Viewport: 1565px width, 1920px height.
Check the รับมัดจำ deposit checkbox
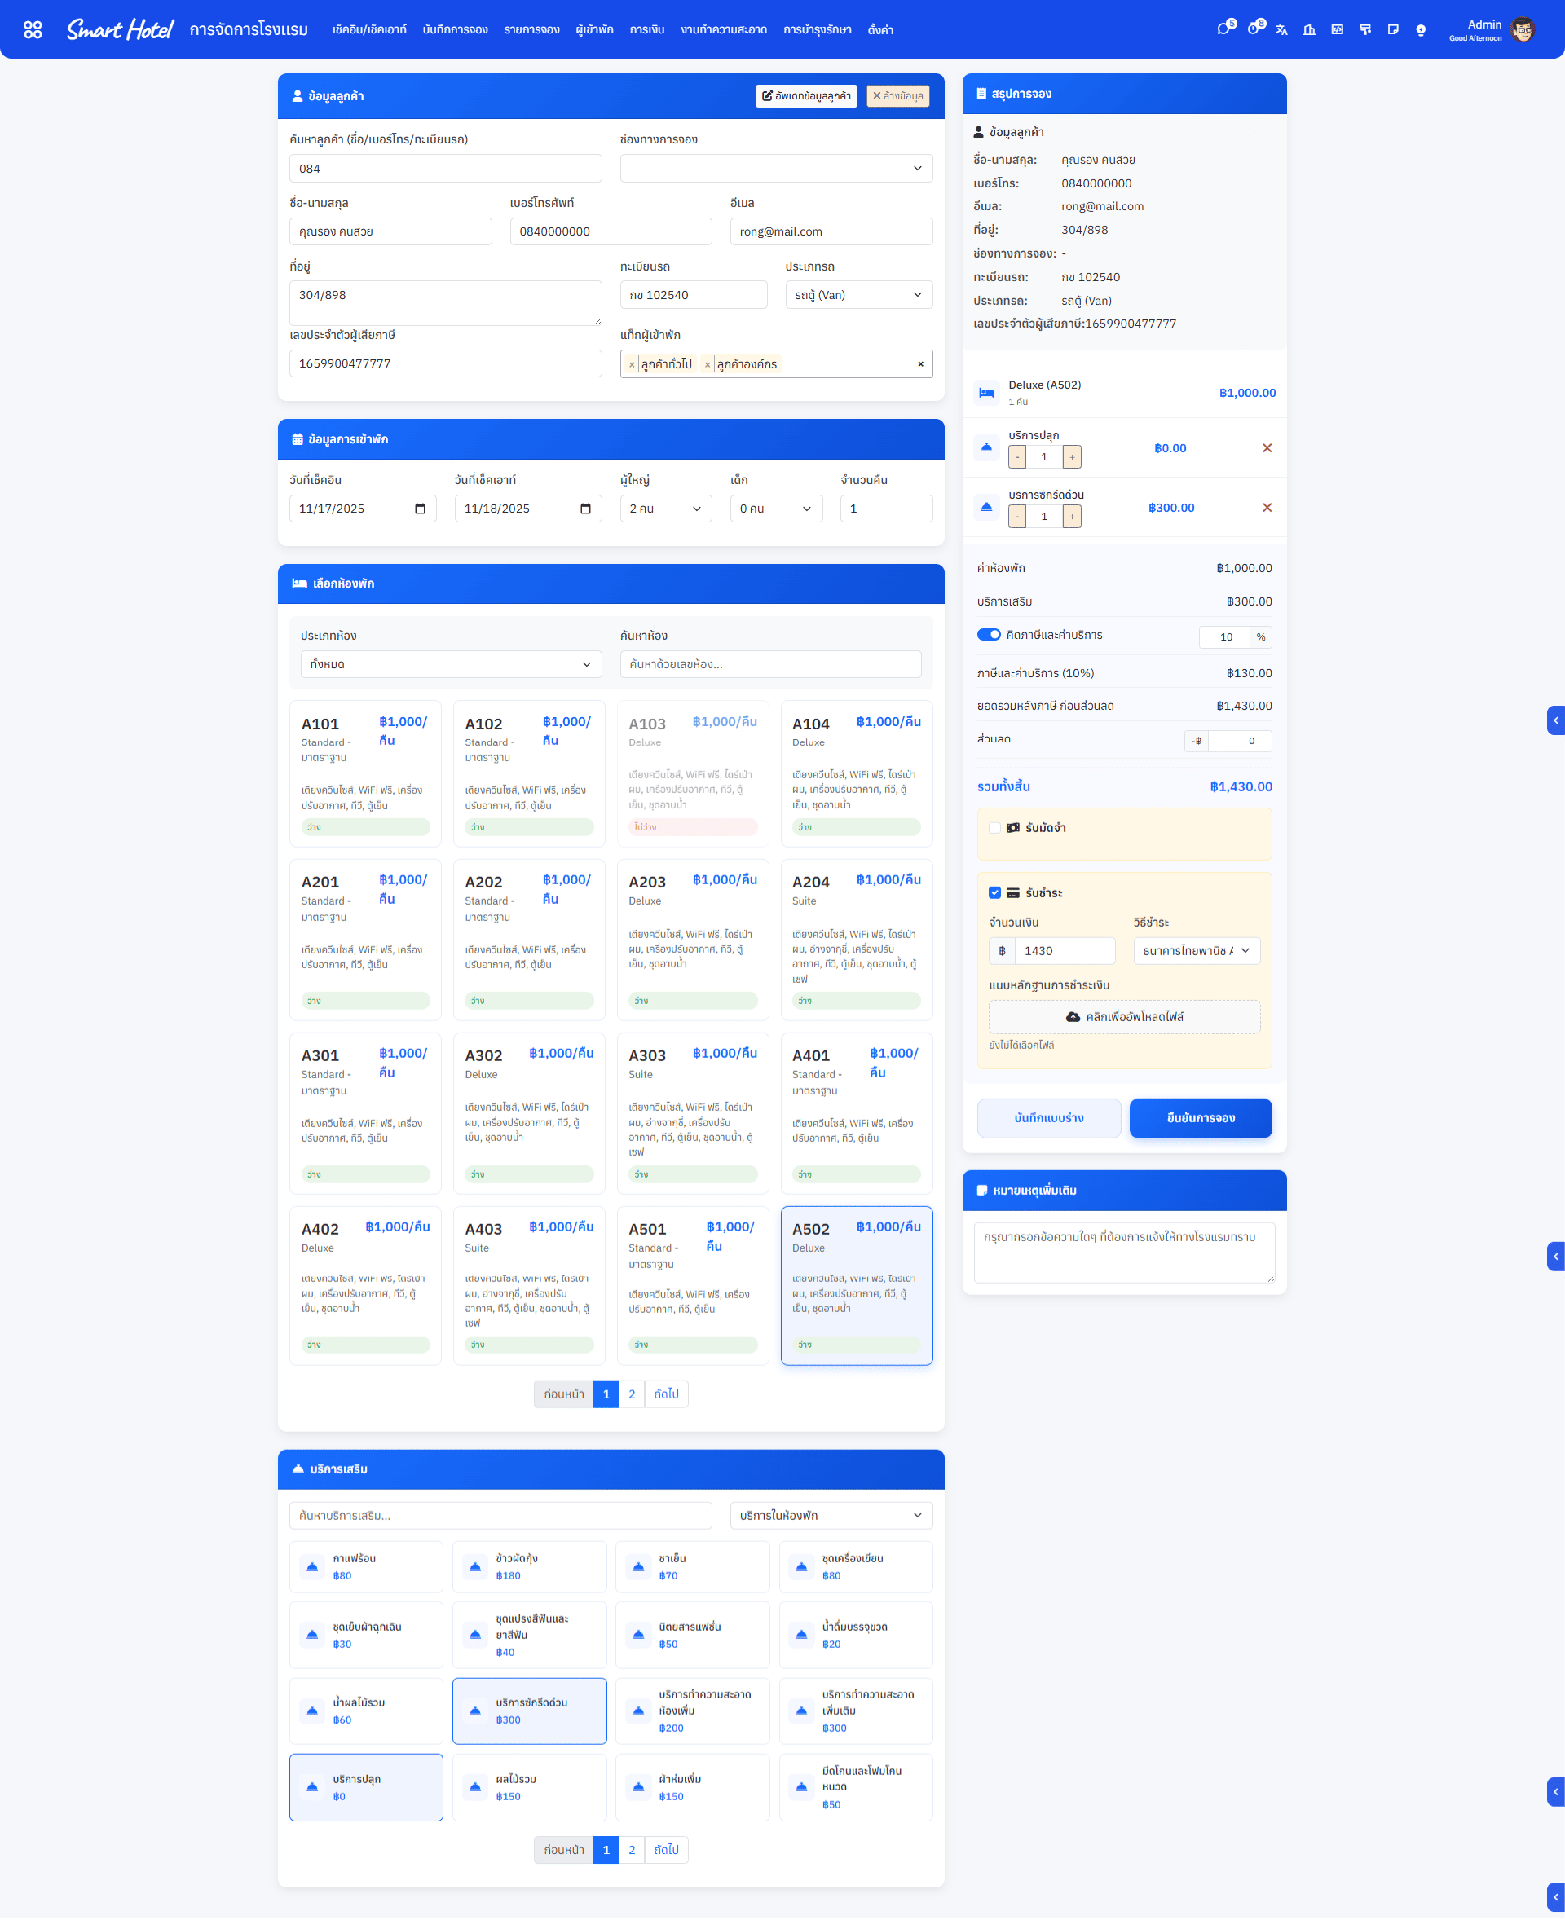pos(995,828)
